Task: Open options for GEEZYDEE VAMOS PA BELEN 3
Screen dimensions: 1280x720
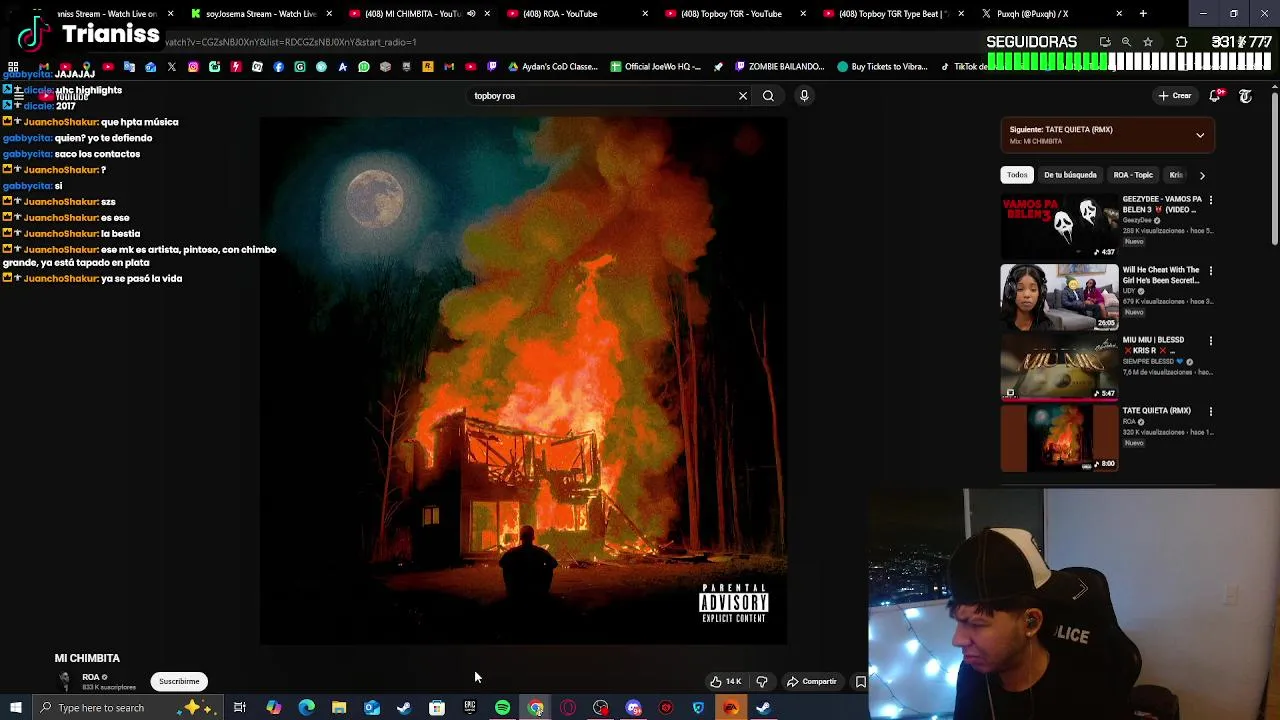Action: click(x=1211, y=200)
